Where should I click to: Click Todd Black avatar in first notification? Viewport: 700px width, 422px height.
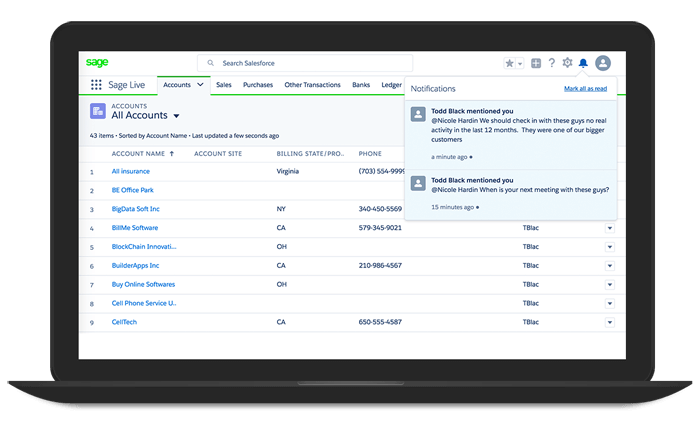[x=418, y=114]
